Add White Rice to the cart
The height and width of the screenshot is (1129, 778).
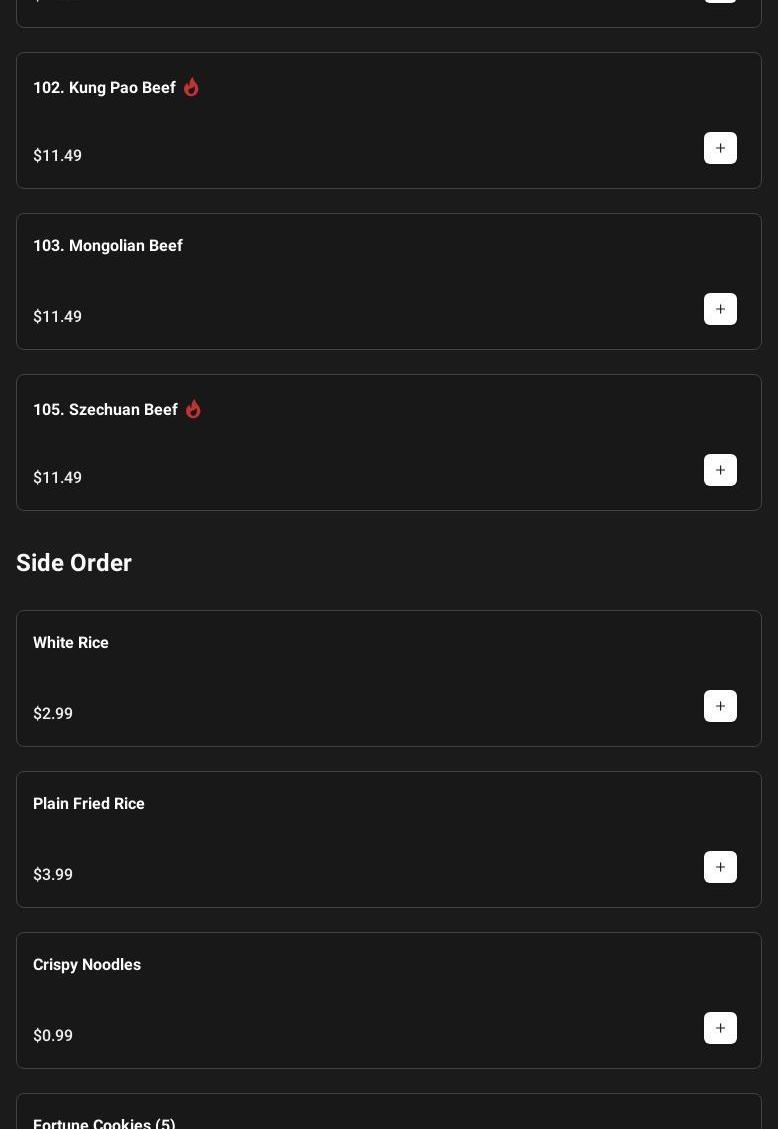click(x=720, y=706)
